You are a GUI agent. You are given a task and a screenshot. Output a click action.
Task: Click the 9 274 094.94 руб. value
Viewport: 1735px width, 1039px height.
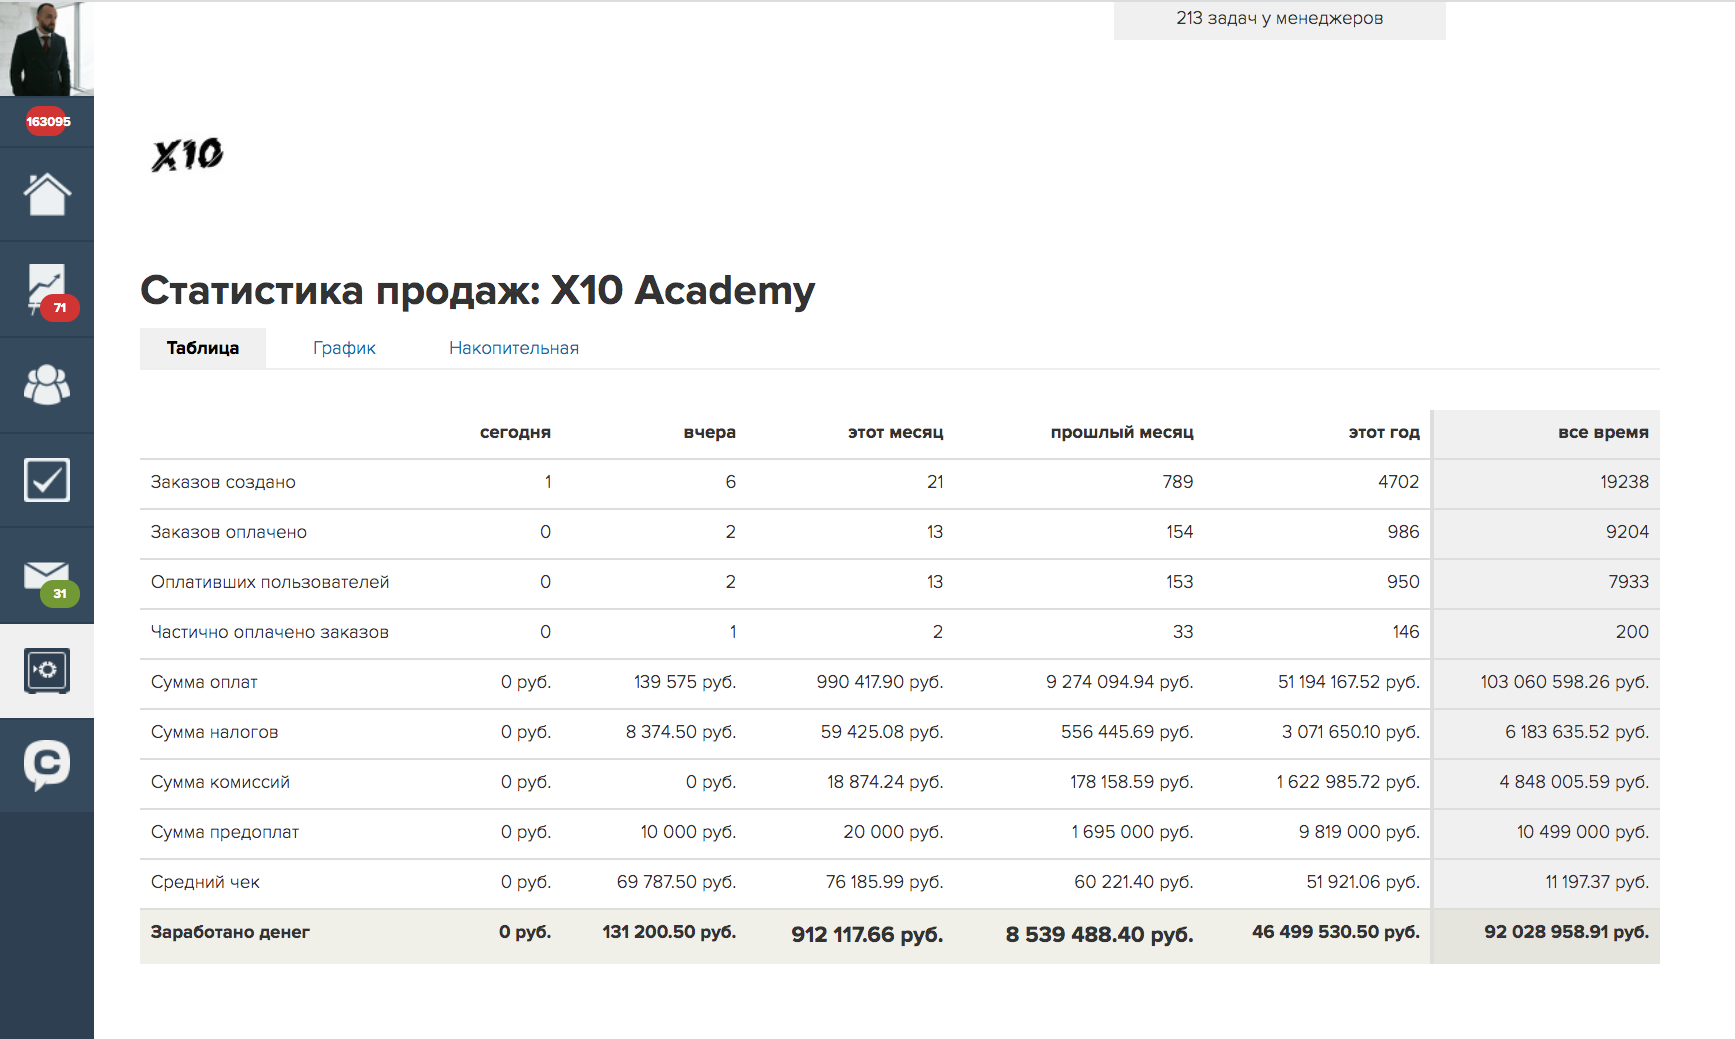[1120, 682]
